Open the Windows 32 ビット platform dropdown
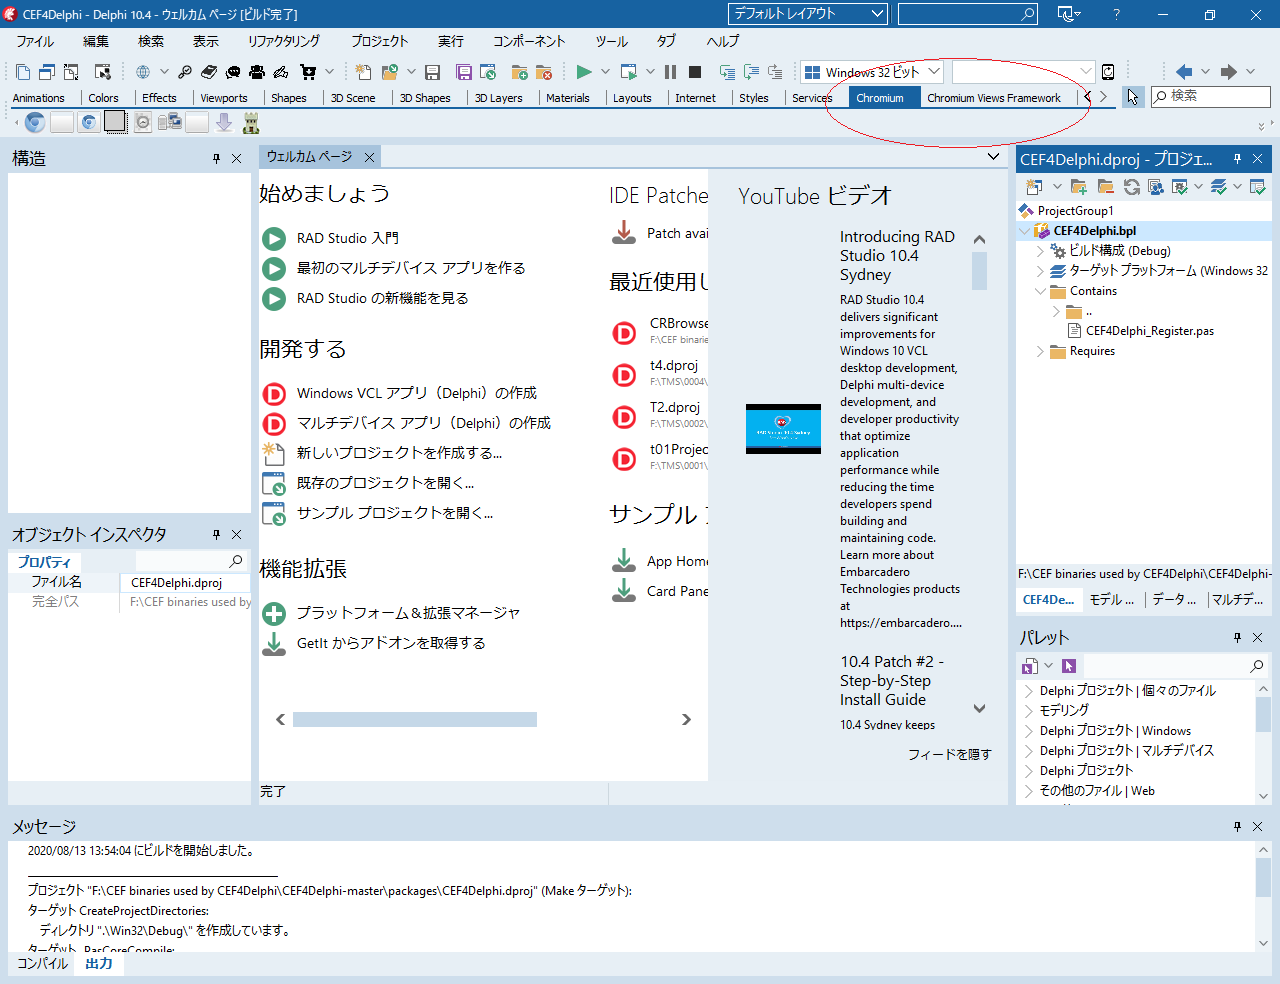The width and height of the screenshot is (1280, 984). point(872,71)
